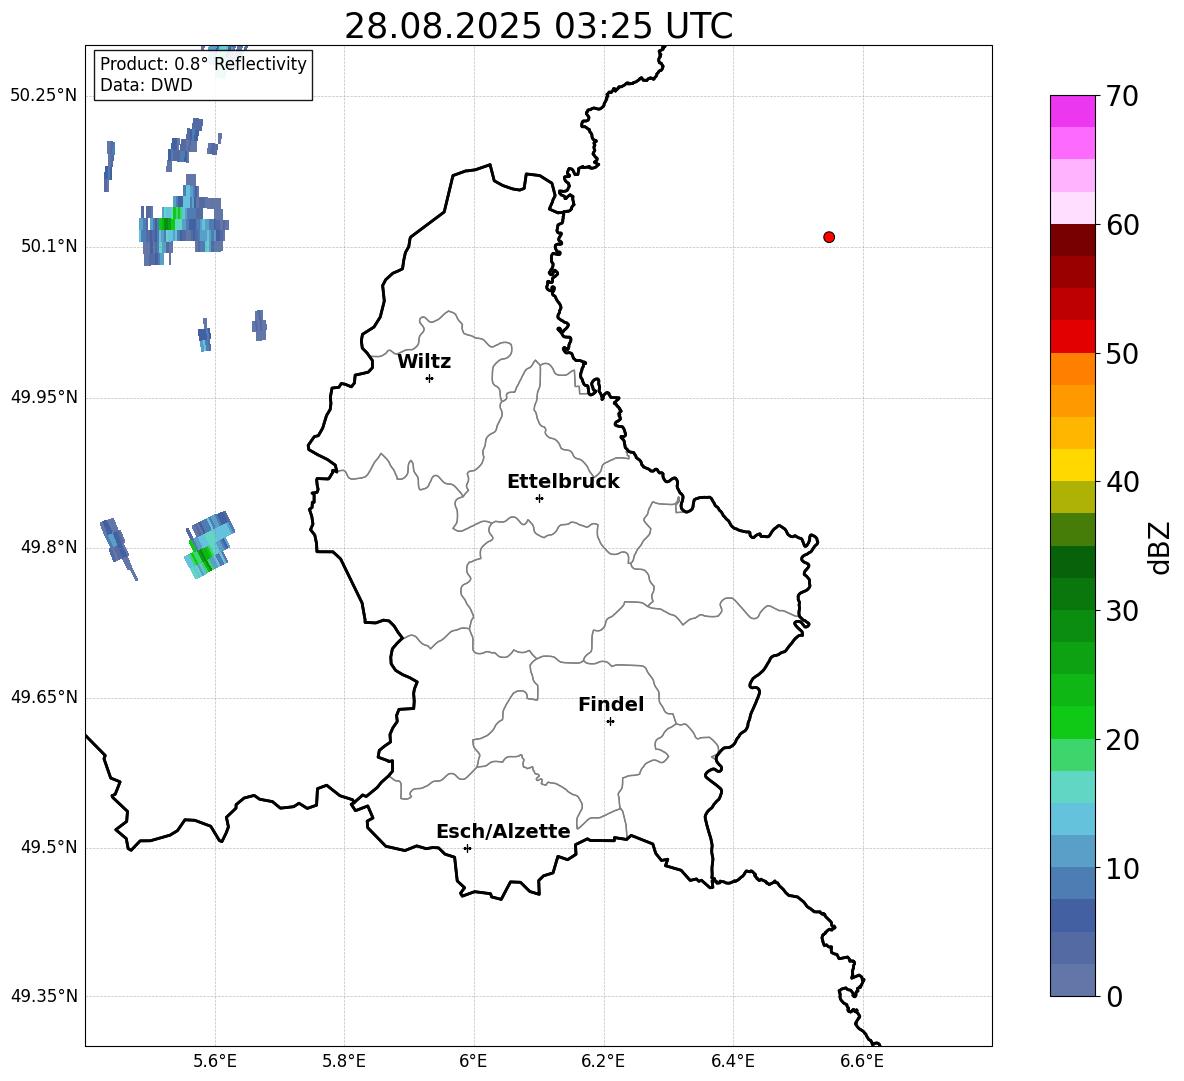The image size is (1184, 1081).
Task: Click the 5.6°E longitude label
Action: pyautogui.click(x=214, y=1061)
